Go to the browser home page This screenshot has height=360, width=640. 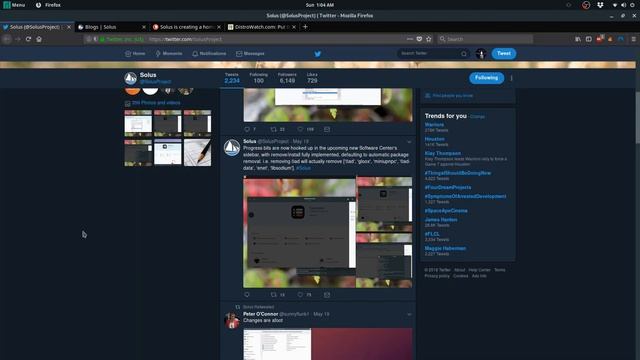pyautogui.click(x=39, y=39)
